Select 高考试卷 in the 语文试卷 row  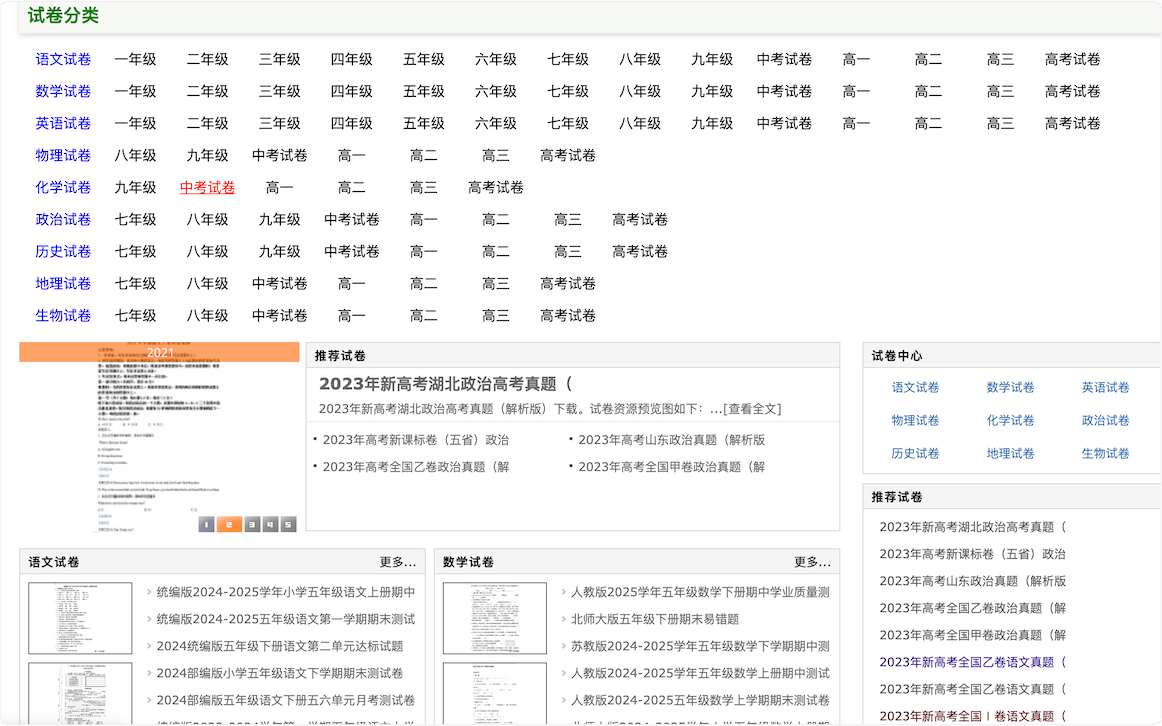pos(1072,59)
